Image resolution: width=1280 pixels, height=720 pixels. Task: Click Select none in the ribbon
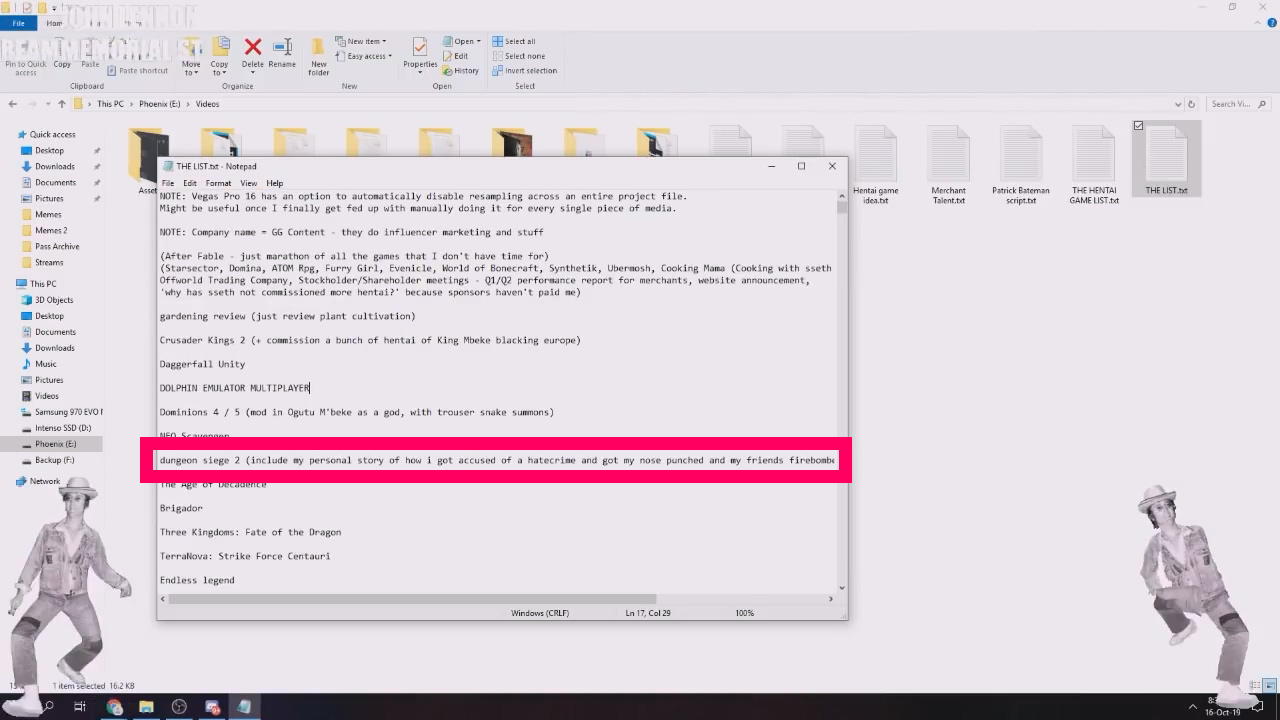coord(519,56)
